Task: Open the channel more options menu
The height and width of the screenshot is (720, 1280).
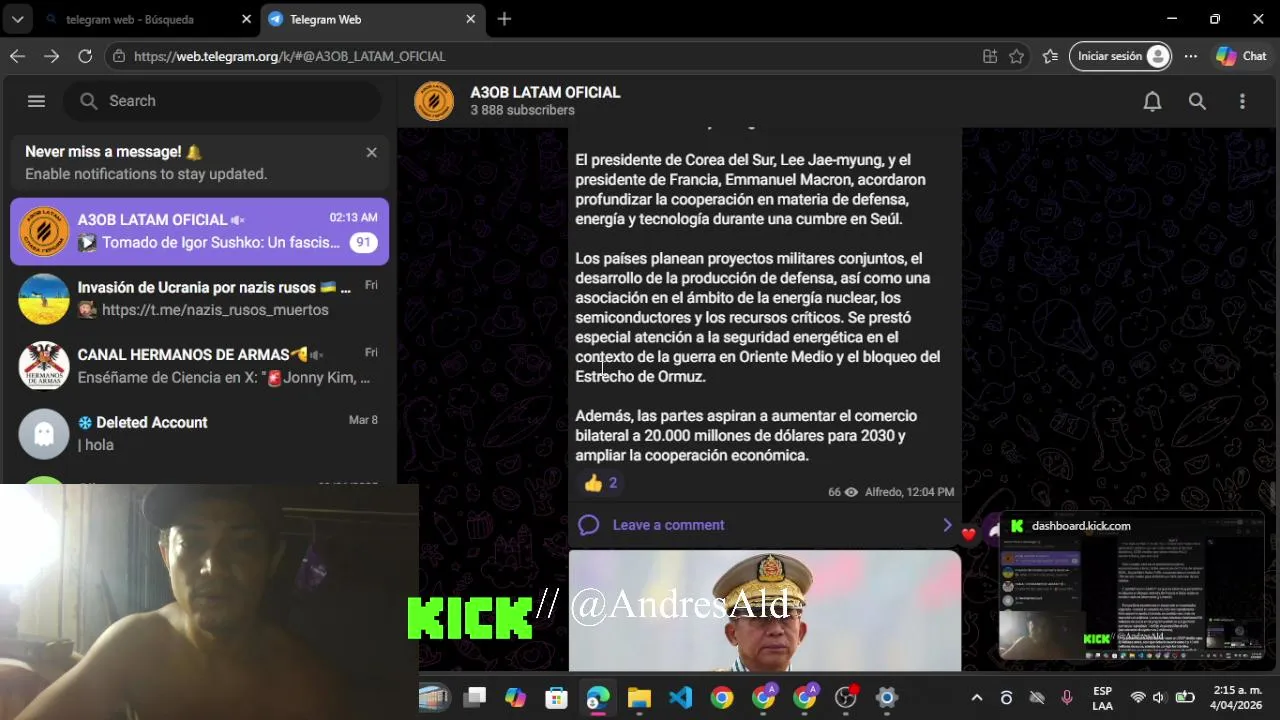Action: coord(1242,101)
